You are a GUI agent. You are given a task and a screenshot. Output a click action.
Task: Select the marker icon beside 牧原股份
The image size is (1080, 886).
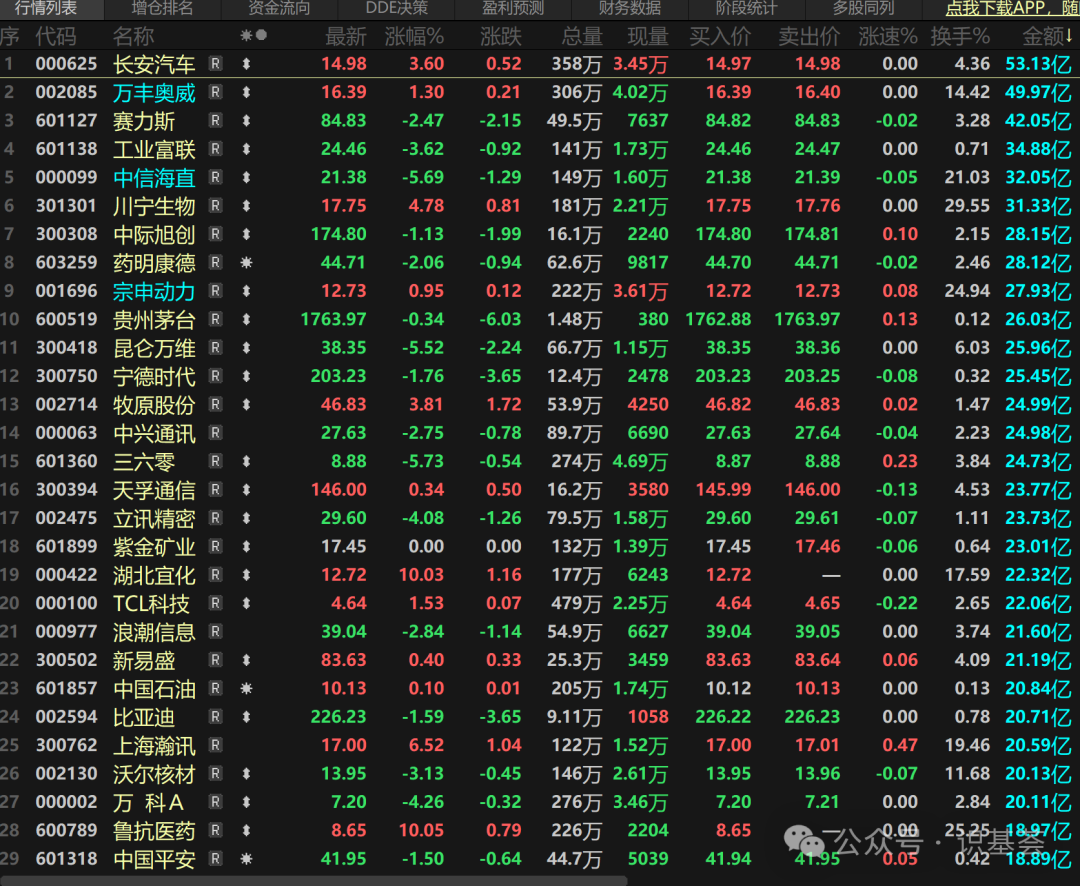click(247, 404)
